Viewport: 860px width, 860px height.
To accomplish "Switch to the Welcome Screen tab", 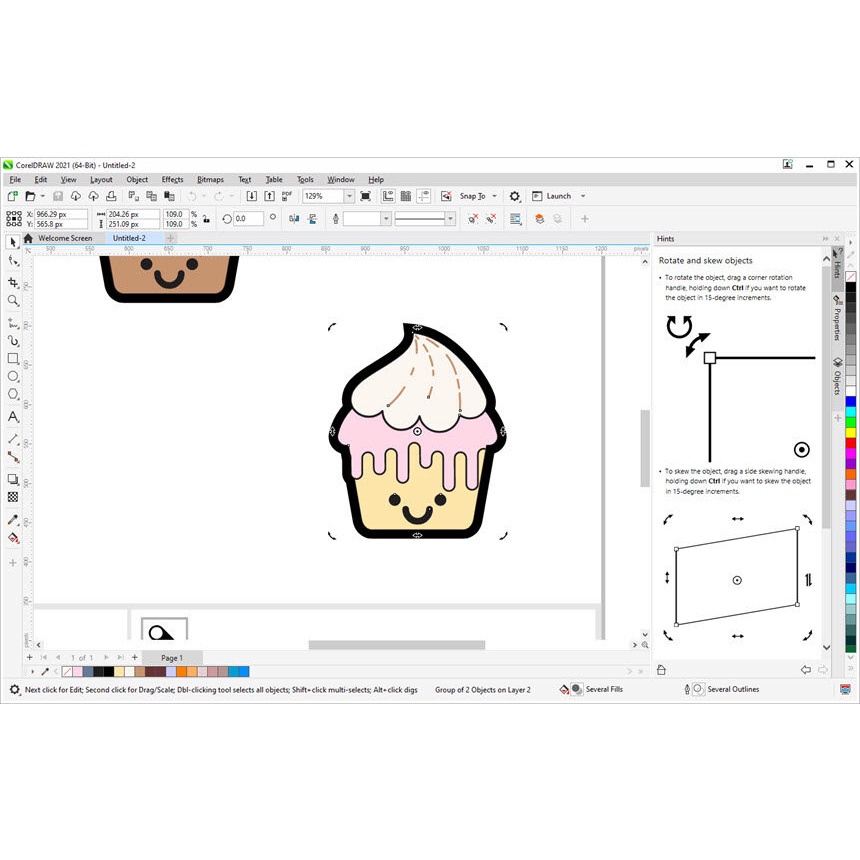I will click(x=65, y=238).
